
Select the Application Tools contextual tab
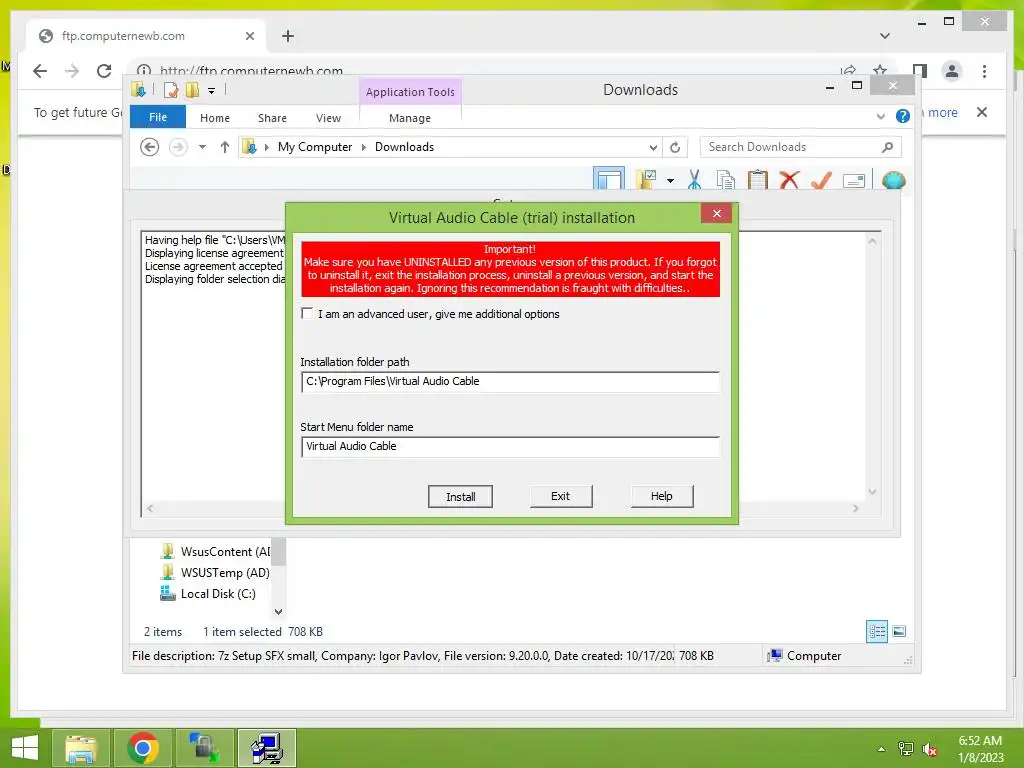410,92
